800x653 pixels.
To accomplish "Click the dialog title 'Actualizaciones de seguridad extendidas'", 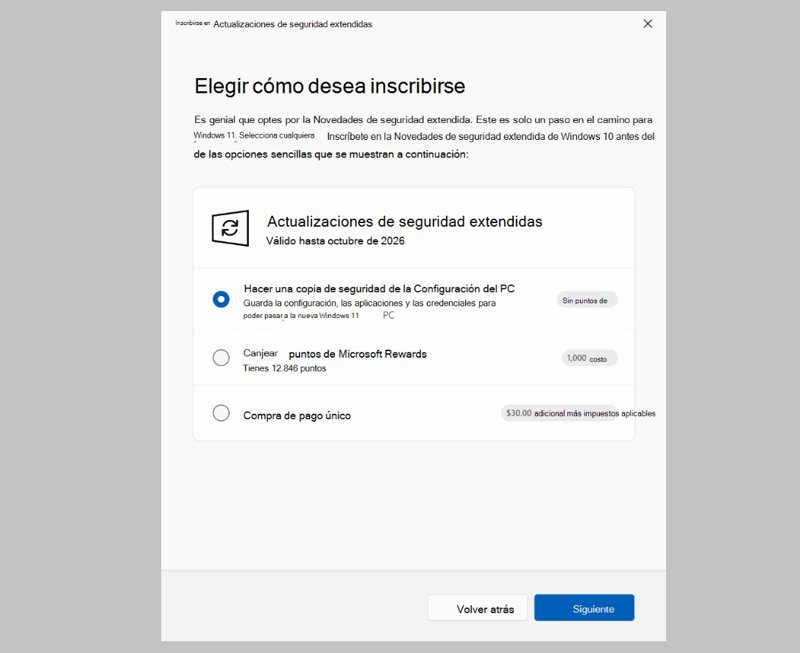I will pos(292,24).
